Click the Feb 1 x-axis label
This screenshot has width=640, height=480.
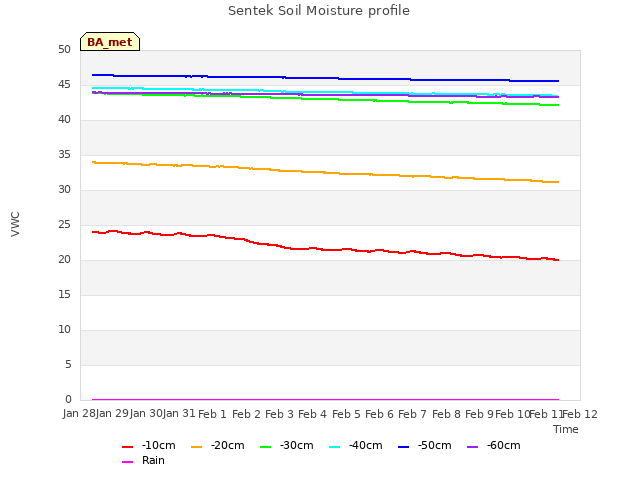(x=212, y=414)
